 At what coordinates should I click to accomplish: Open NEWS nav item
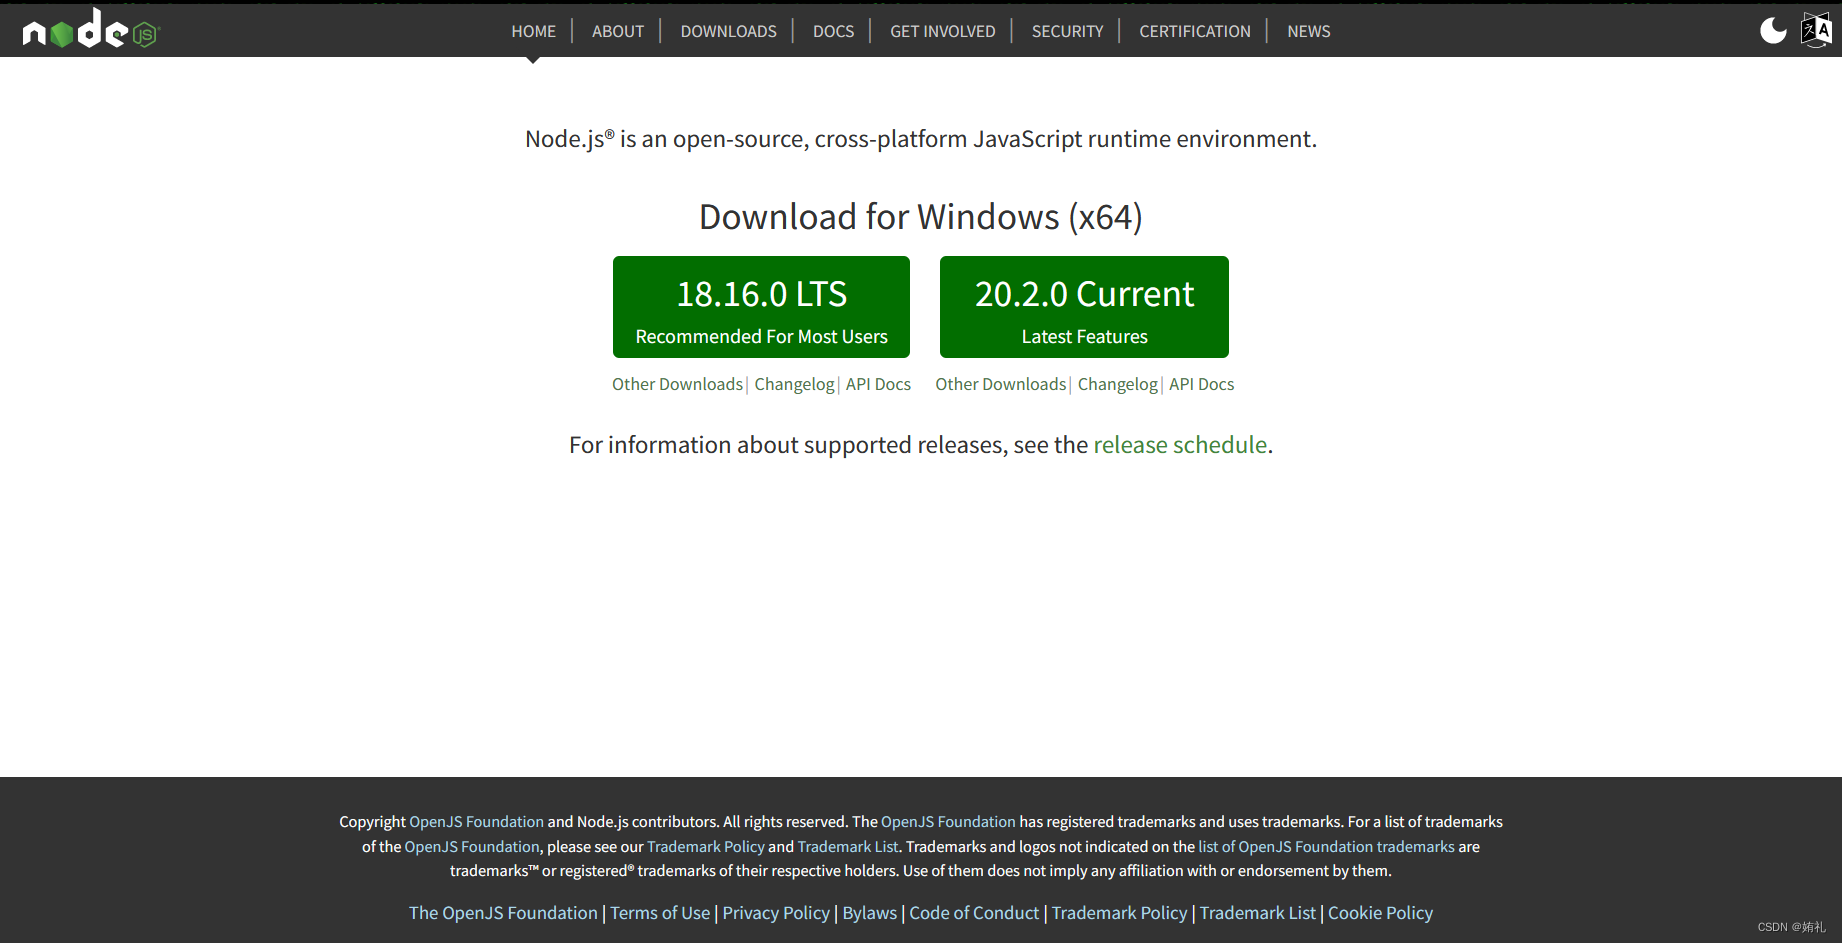point(1308,31)
